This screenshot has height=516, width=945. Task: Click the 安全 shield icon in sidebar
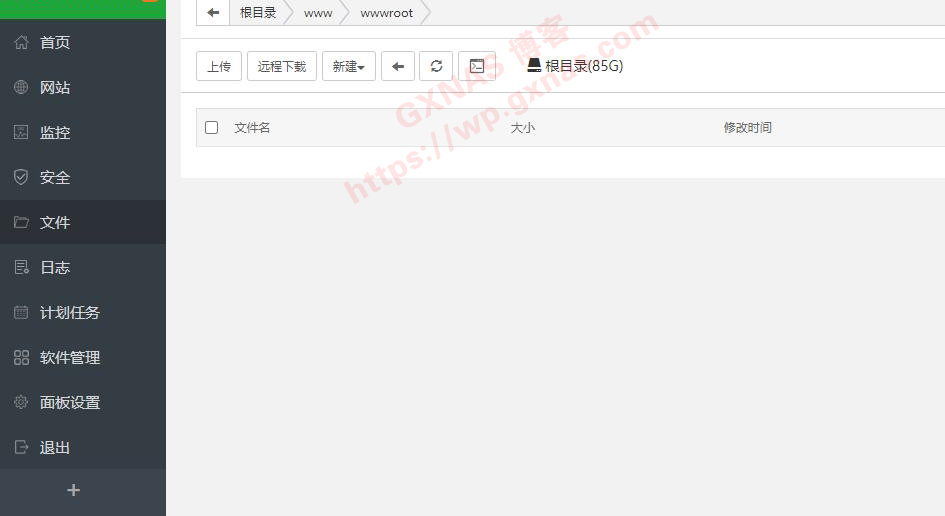(x=21, y=177)
